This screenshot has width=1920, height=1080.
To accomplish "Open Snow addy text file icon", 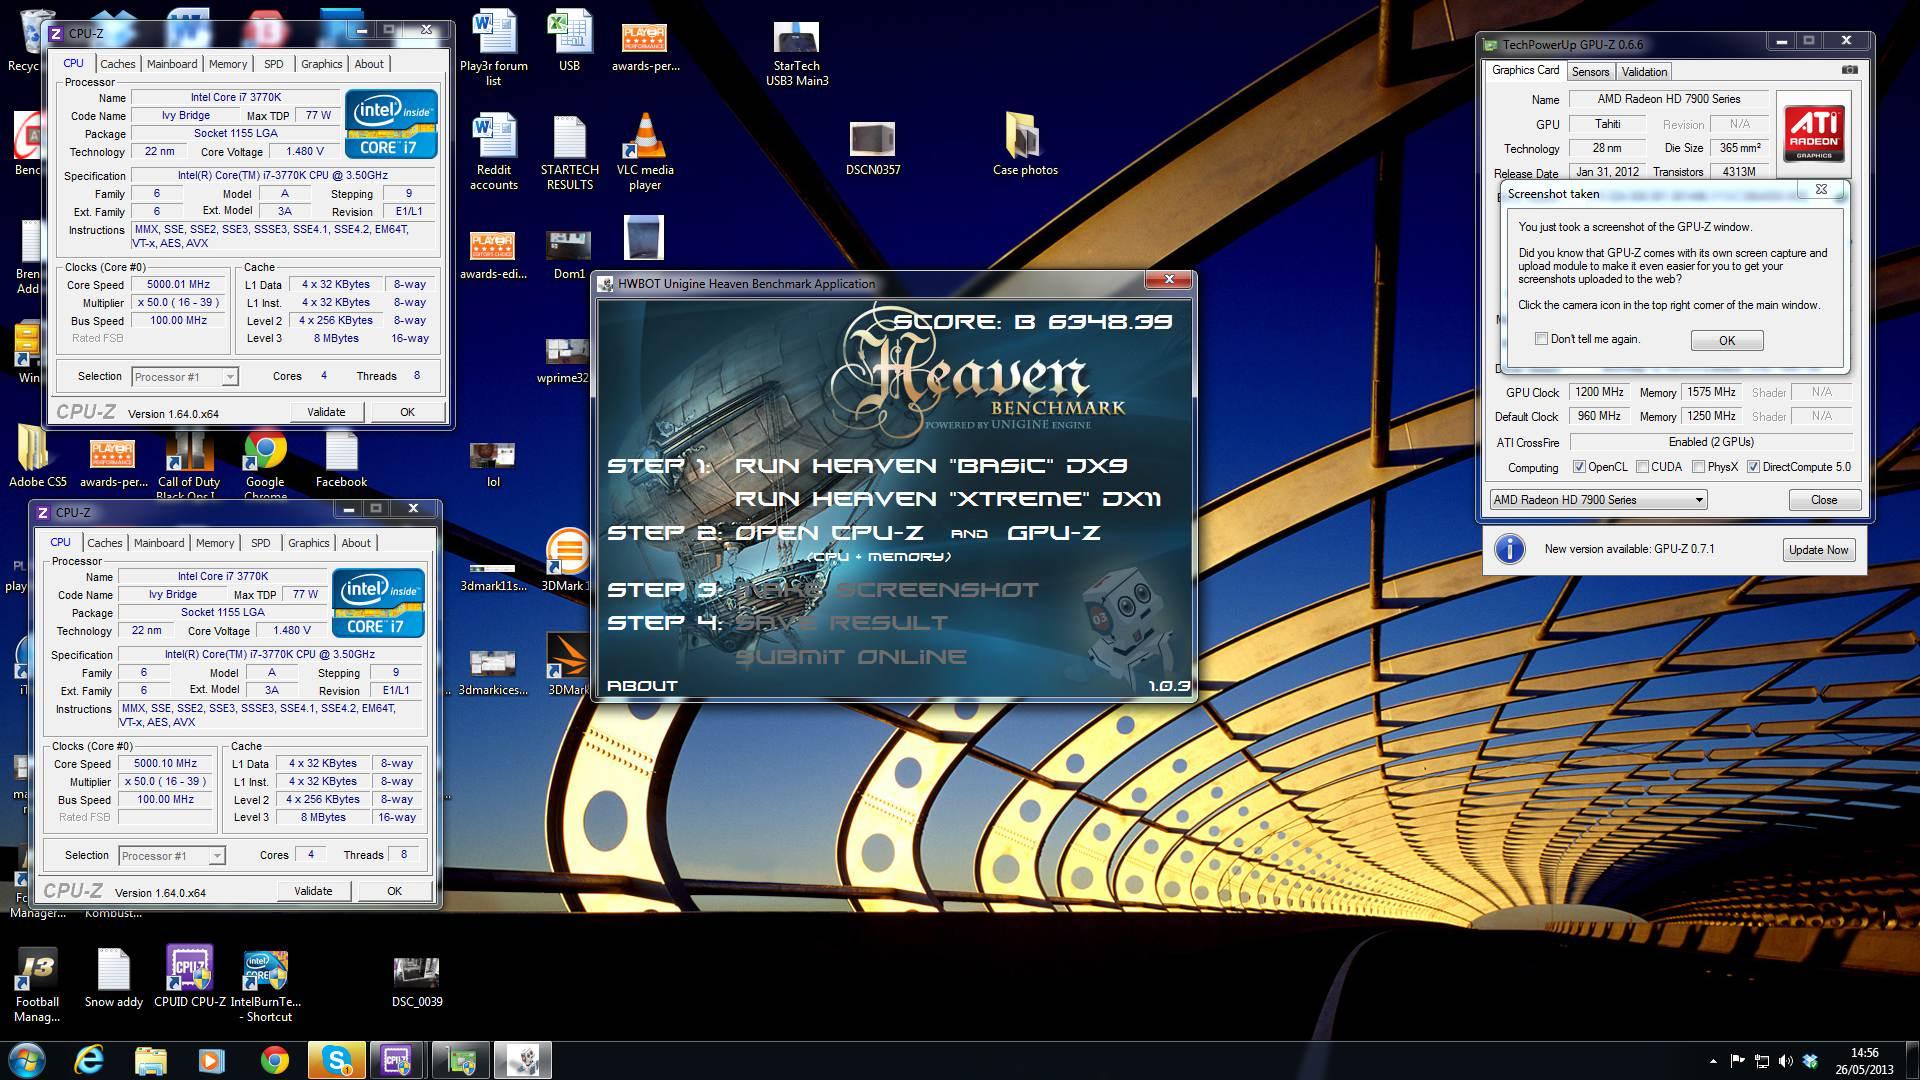I will tap(114, 976).
